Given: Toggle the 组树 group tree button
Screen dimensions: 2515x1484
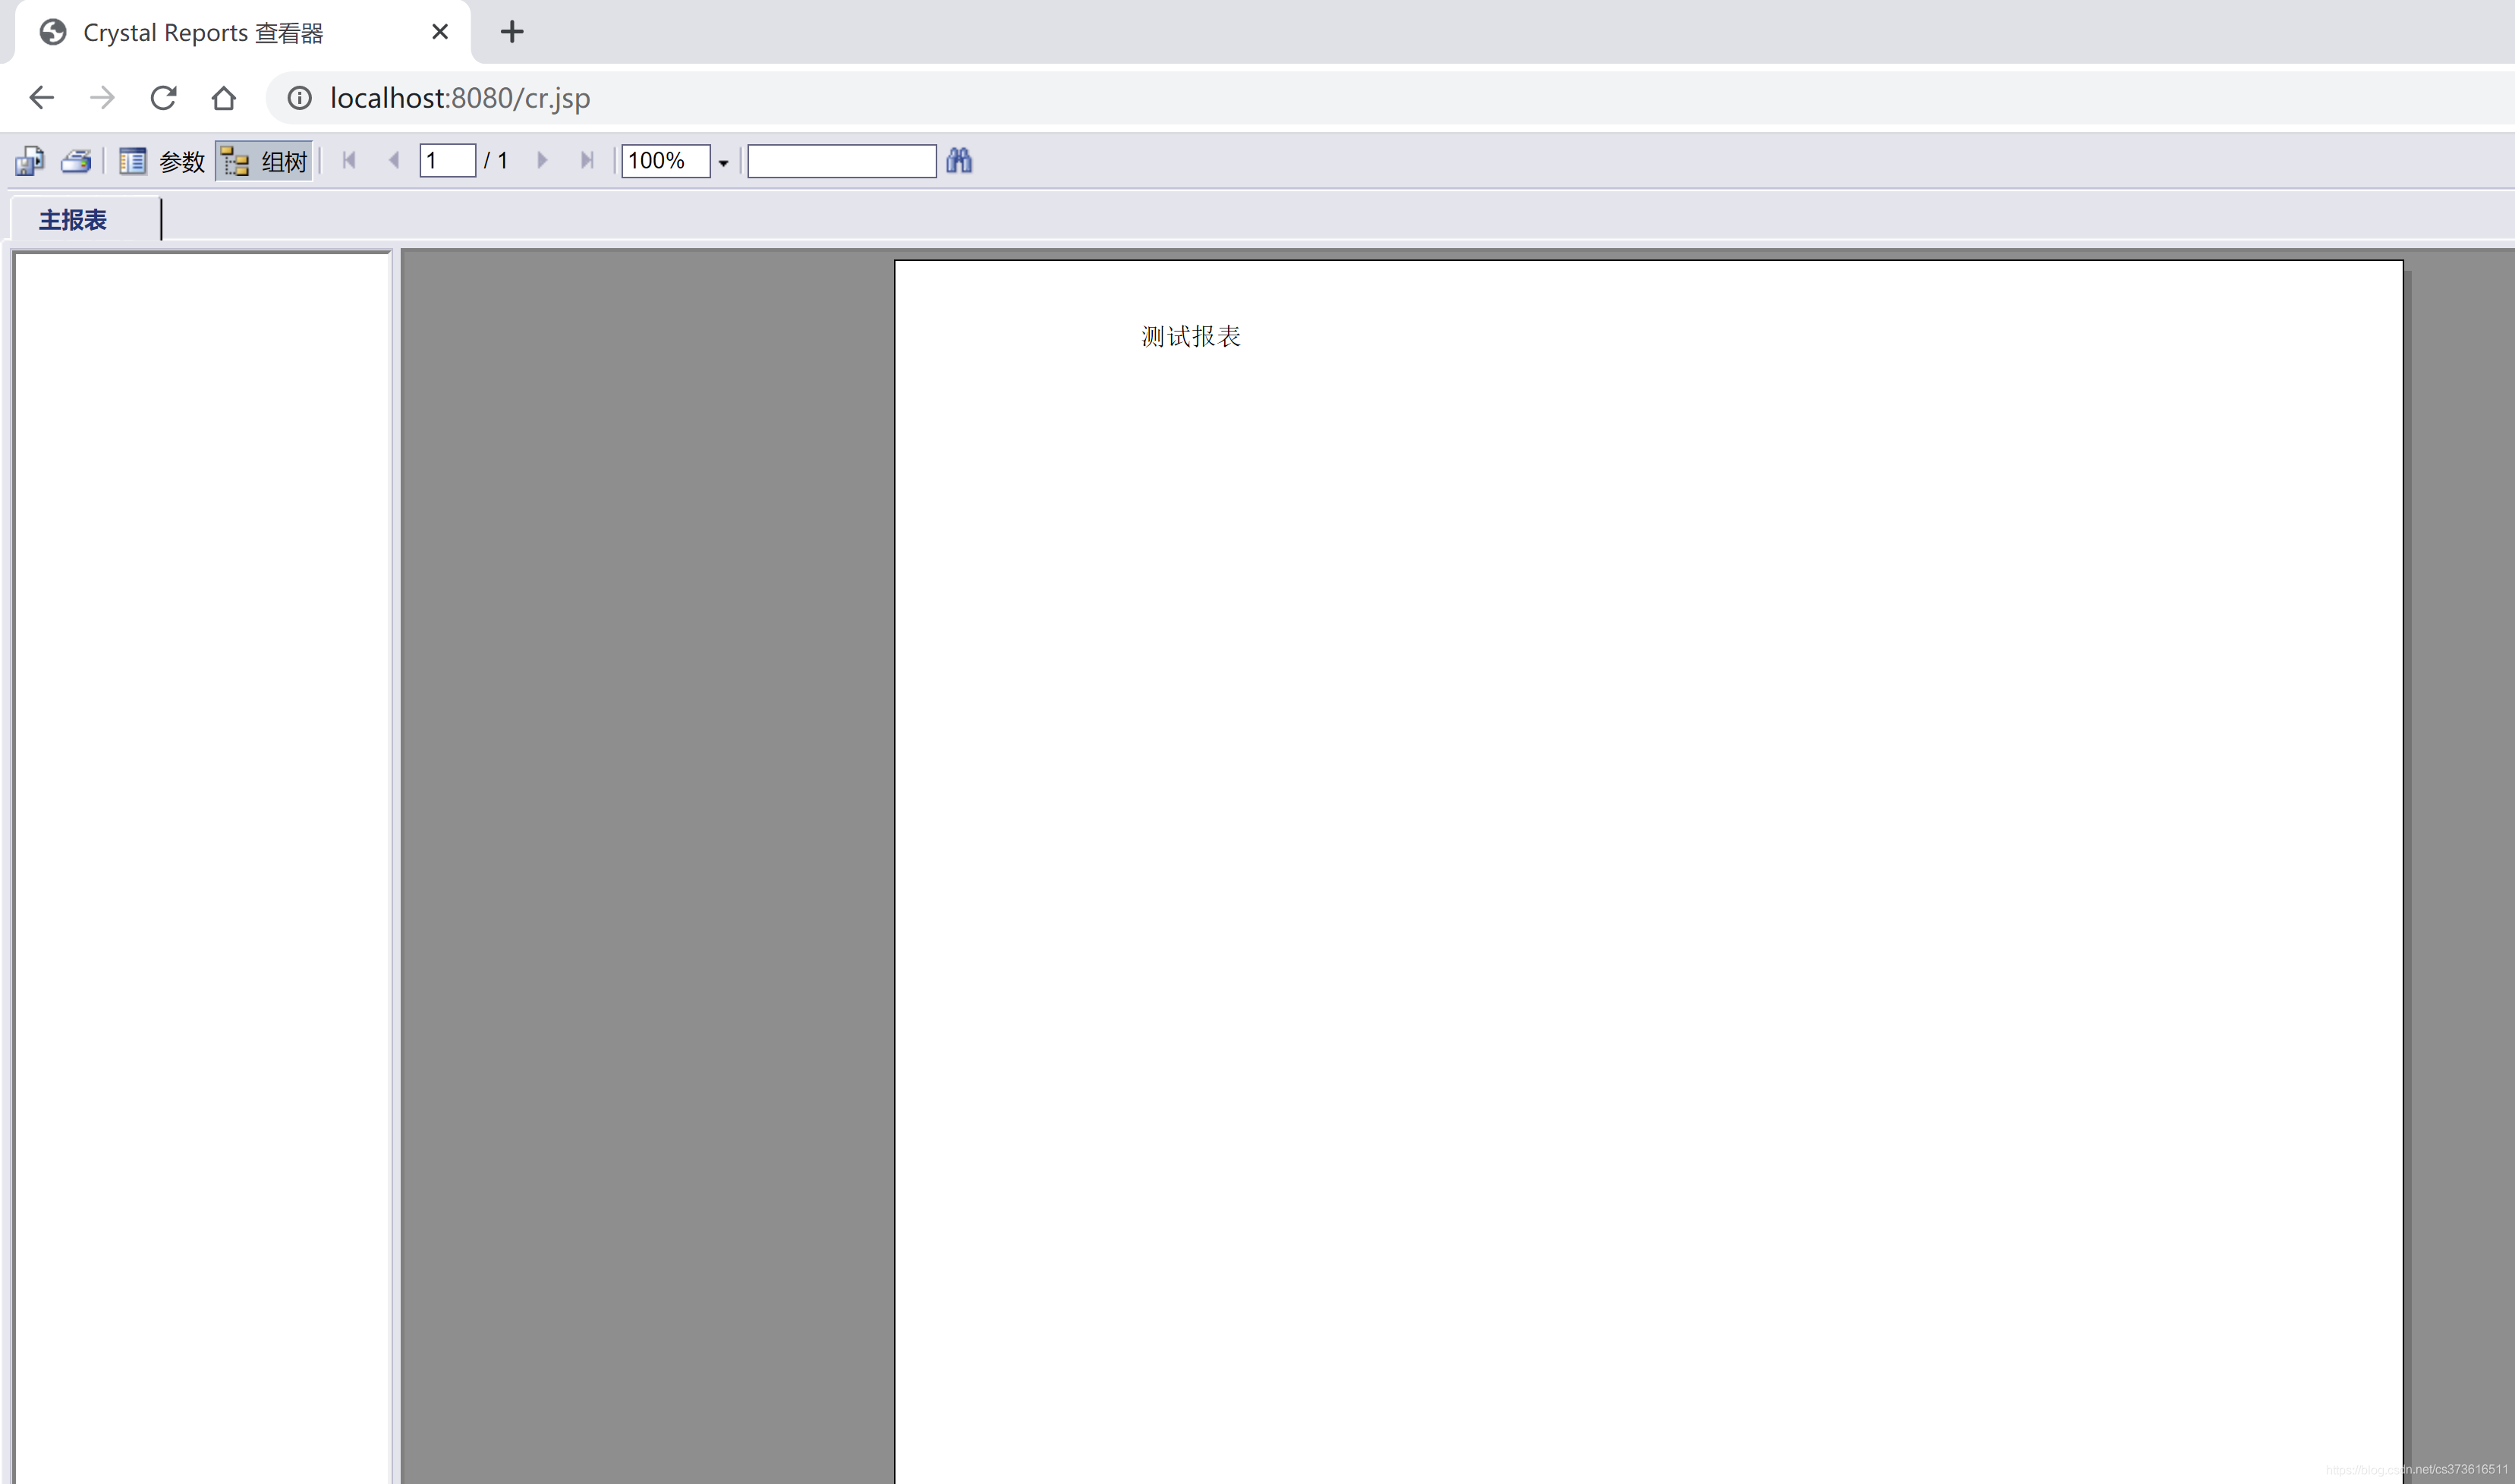Looking at the screenshot, I should tap(264, 161).
